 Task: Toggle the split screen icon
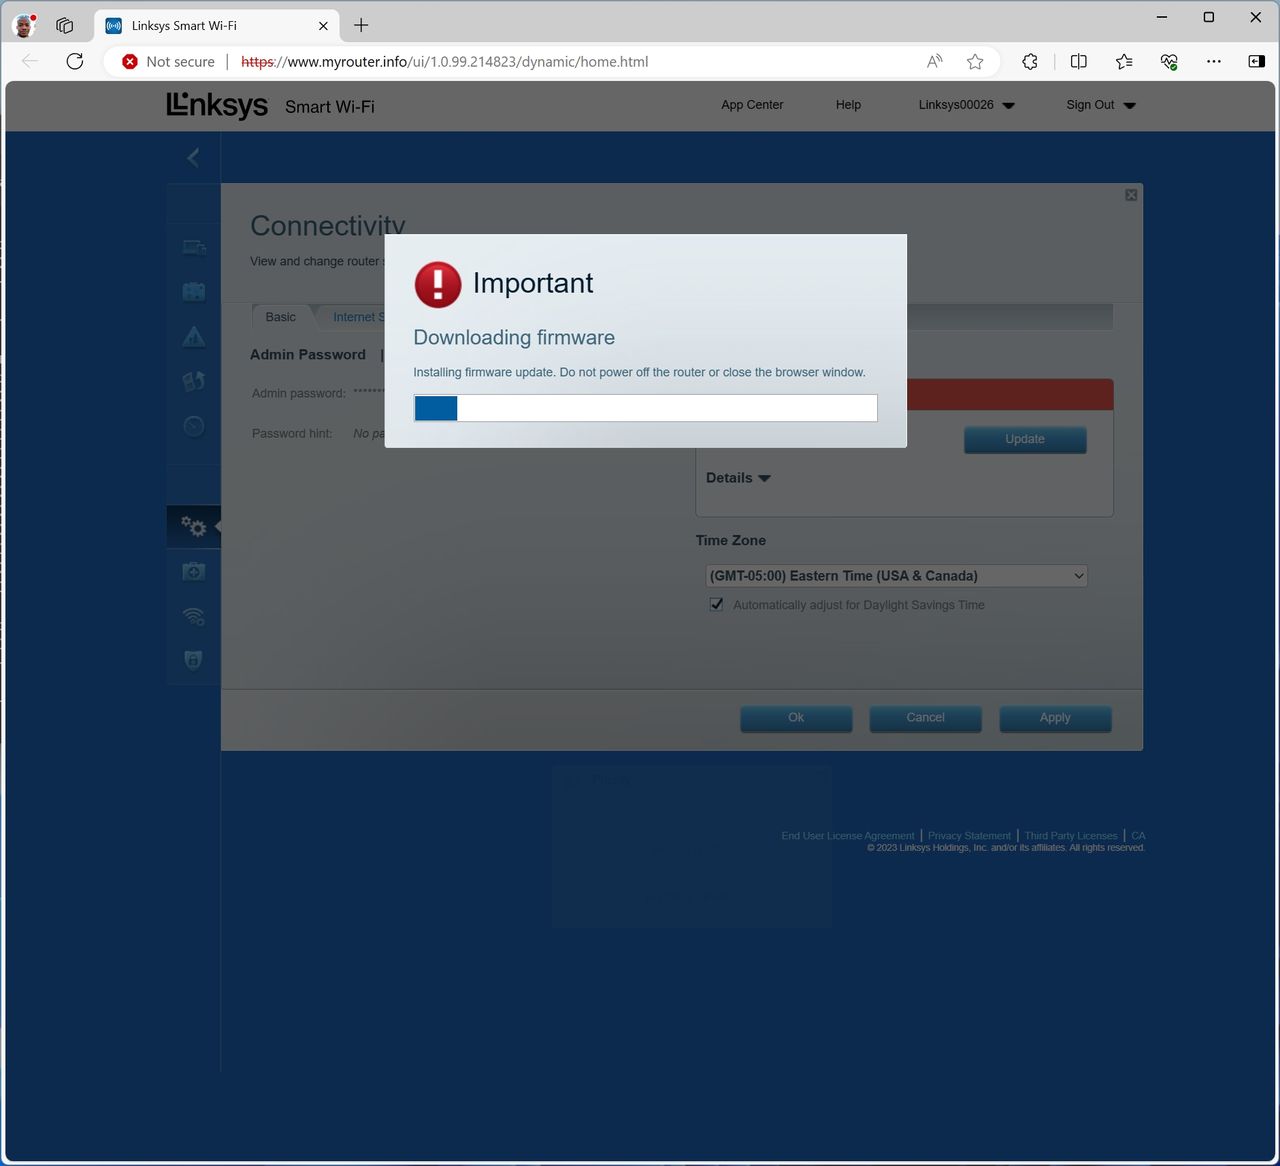1078,61
